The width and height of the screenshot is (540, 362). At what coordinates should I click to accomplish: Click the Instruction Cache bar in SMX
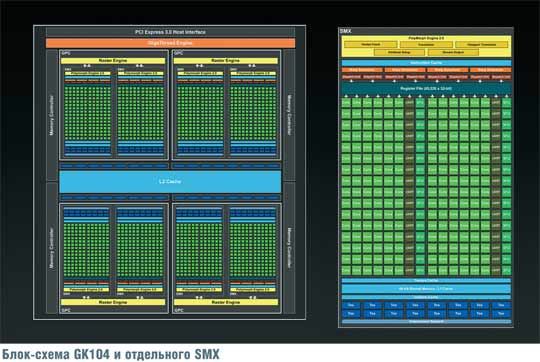point(426,63)
